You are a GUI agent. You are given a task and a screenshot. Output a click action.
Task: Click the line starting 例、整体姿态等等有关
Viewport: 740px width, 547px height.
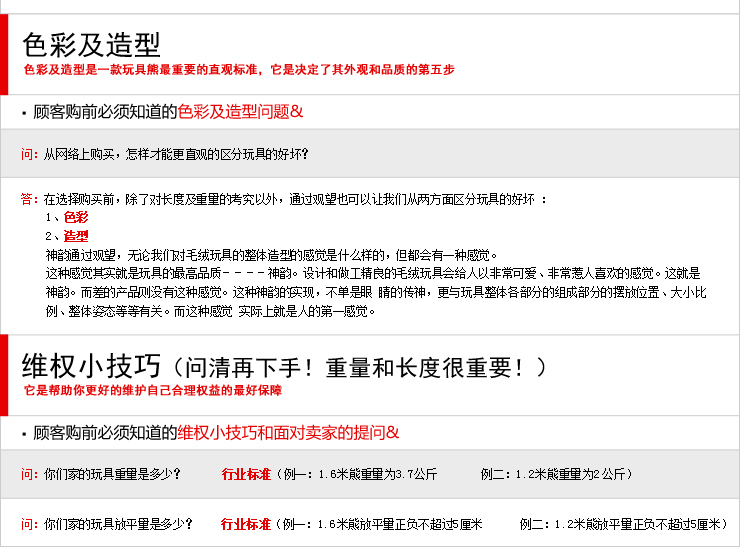pyautogui.click(x=210, y=311)
